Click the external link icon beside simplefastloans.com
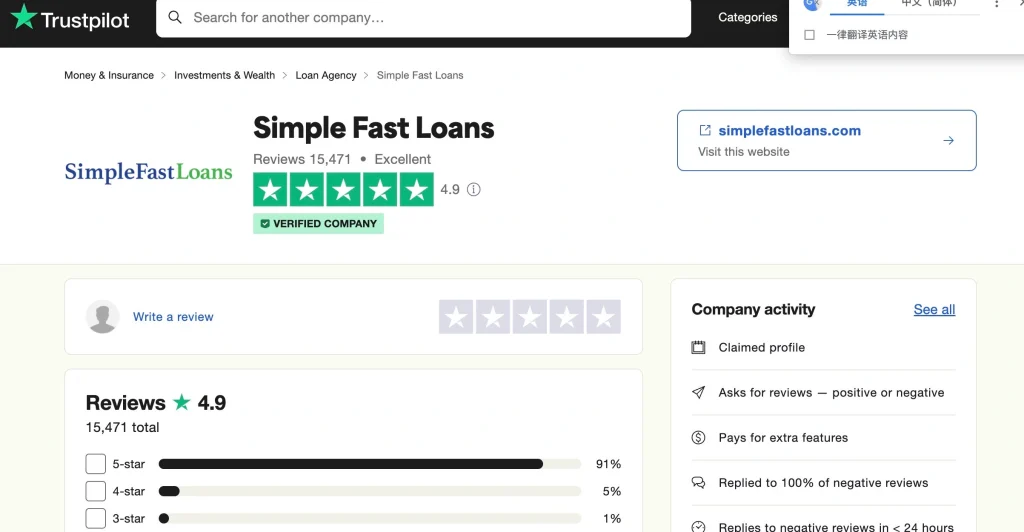1024x532 pixels. 705,131
